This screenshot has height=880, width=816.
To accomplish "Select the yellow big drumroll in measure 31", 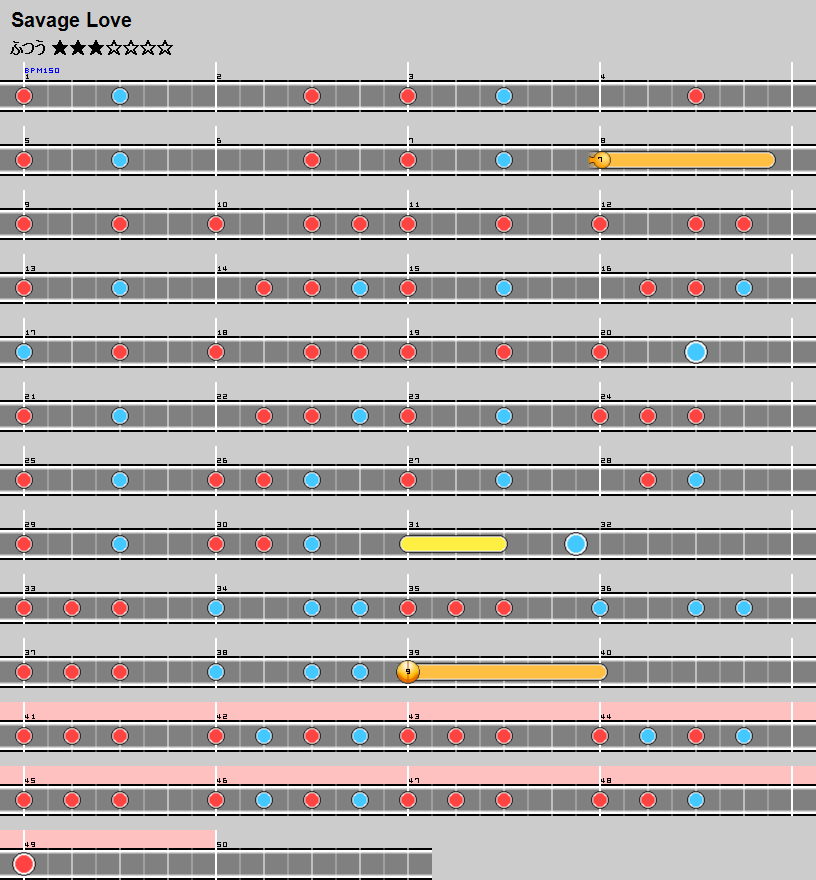I will (453, 544).
